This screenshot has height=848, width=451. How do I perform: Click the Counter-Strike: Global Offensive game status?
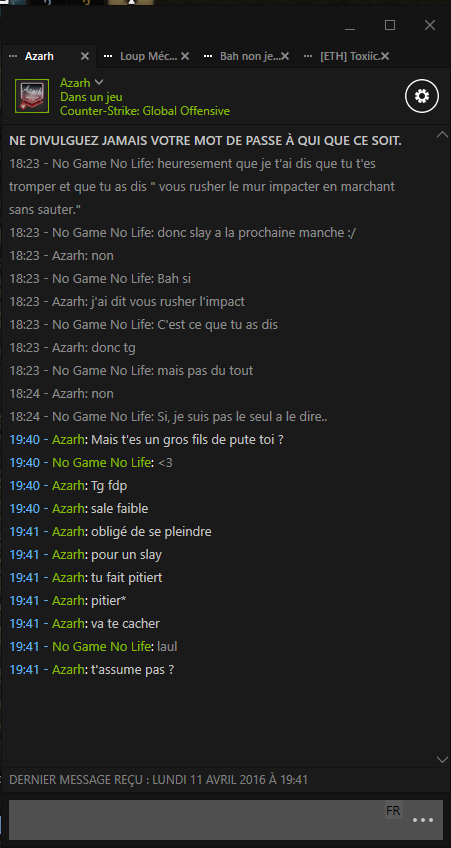click(145, 111)
